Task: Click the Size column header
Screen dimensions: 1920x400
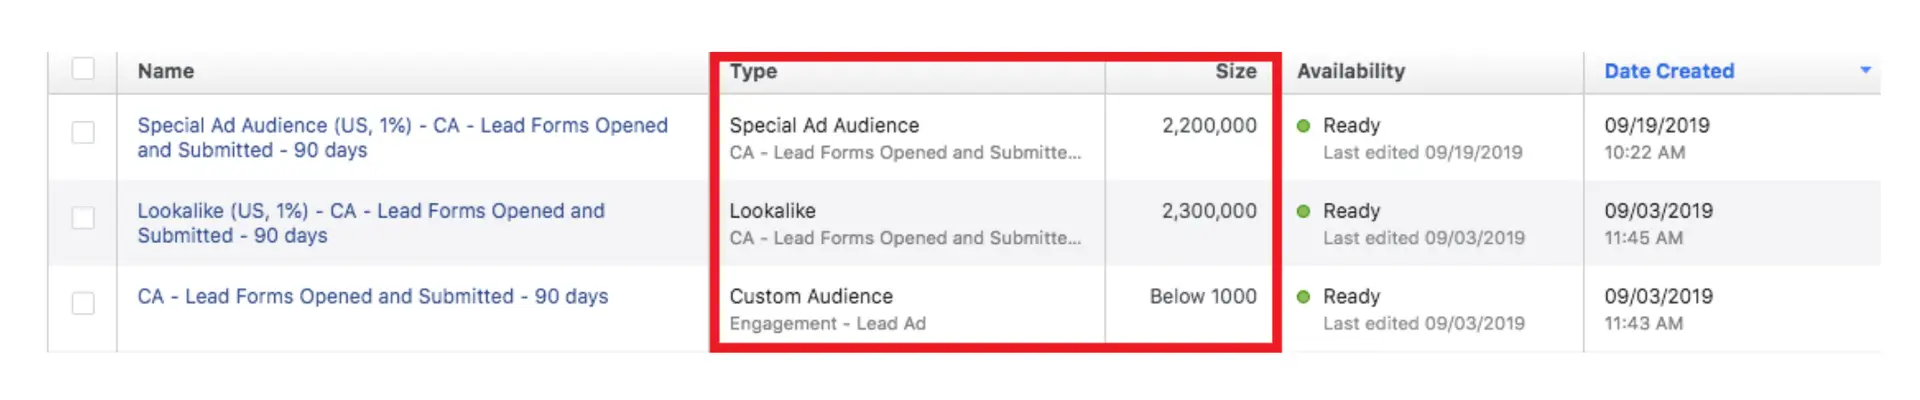Action: 1235,71
